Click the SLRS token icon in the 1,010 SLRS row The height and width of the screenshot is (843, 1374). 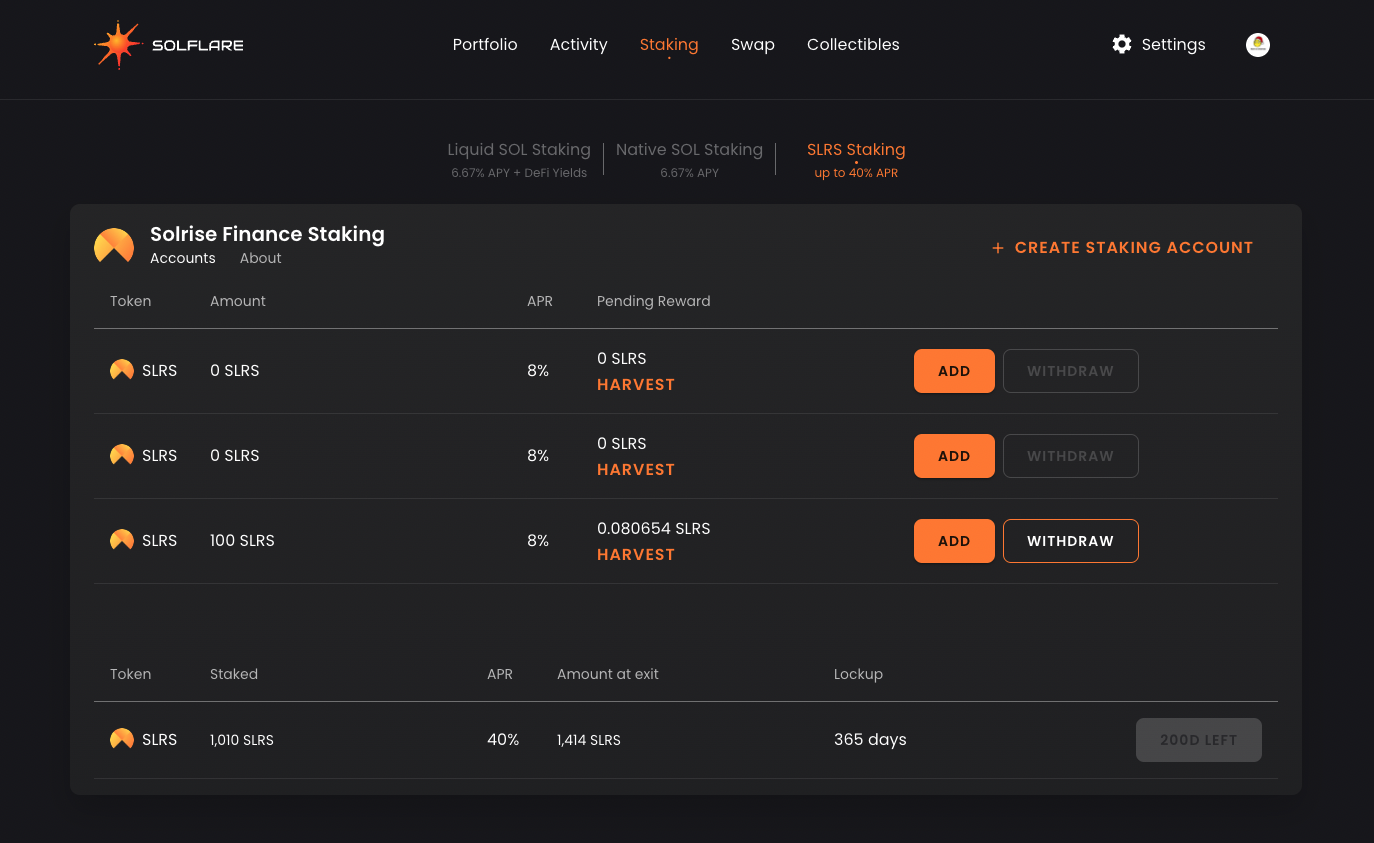(x=122, y=739)
